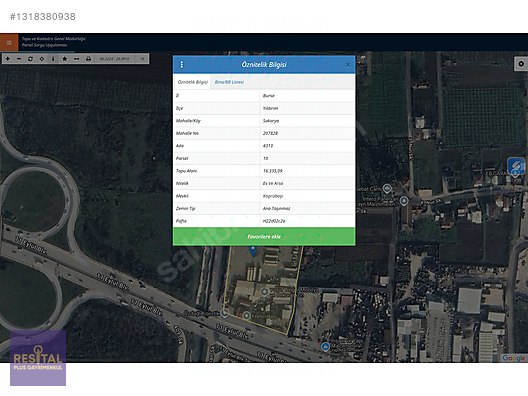Switch to the Bina/BB Listesi tab
The width and height of the screenshot is (528, 396).
[x=229, y=82]
